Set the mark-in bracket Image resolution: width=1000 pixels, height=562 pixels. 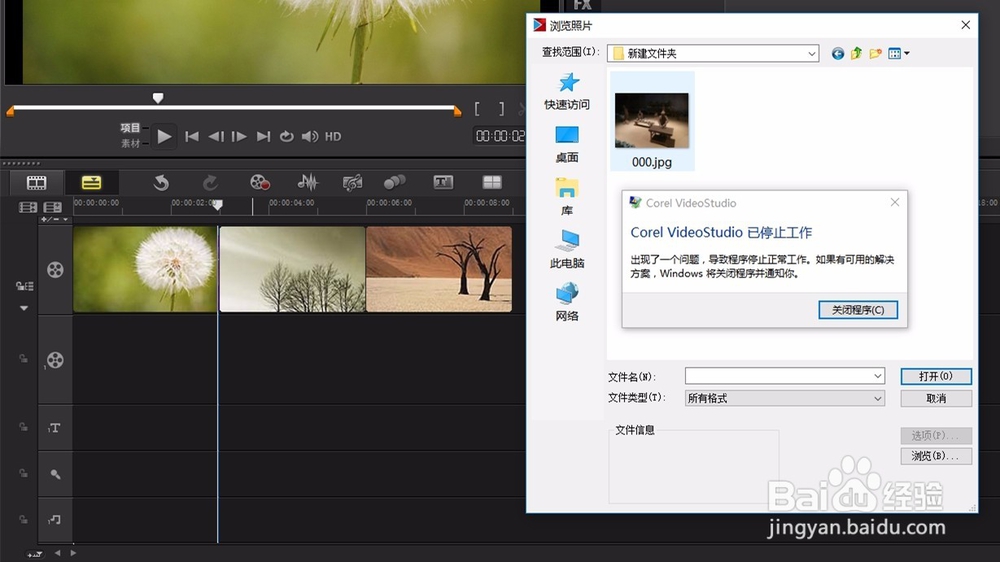click(477, 109)
